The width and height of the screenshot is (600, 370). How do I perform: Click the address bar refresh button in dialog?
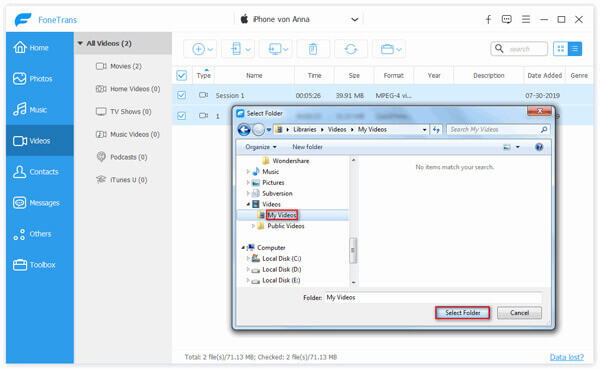tap(437, 130)
